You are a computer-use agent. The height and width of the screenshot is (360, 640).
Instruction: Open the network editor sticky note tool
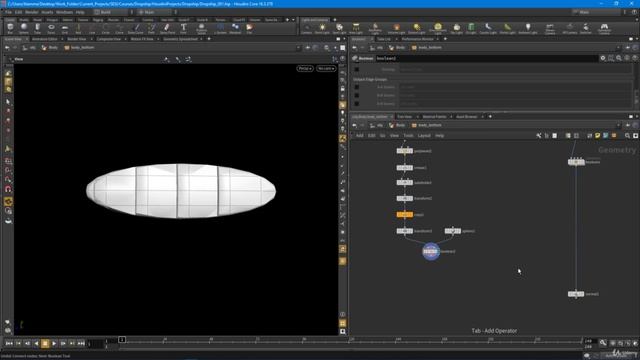(x=597, y=136)
